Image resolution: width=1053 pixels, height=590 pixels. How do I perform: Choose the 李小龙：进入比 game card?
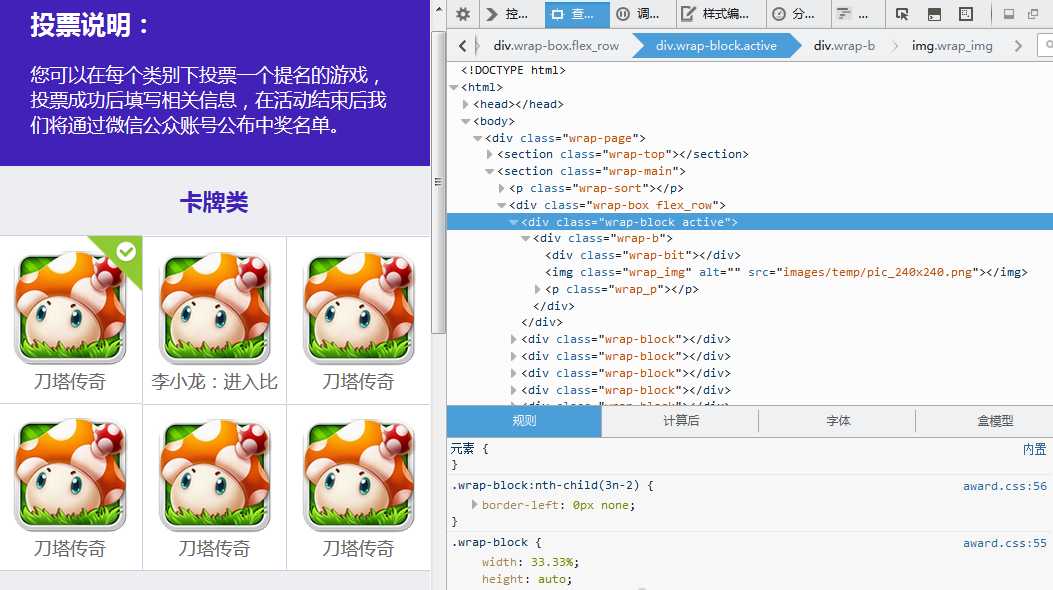(x=215, y=320)
